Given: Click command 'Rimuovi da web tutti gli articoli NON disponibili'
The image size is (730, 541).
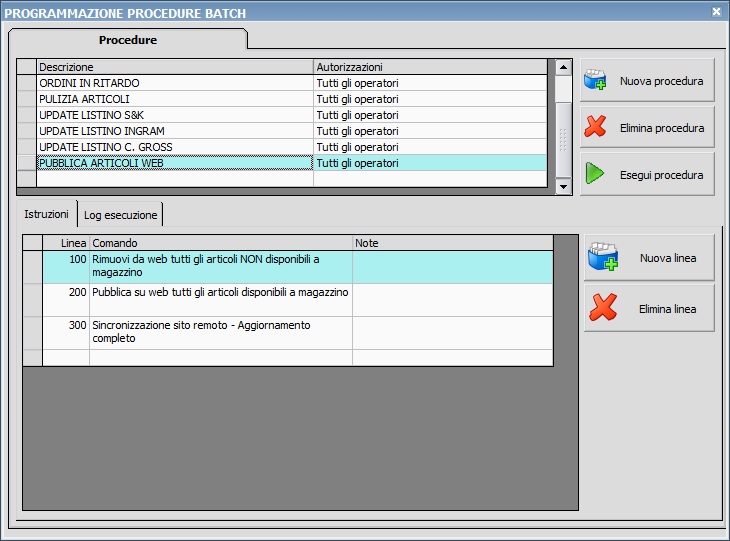Looking at the screenshot, I should (x=221, y=267).
